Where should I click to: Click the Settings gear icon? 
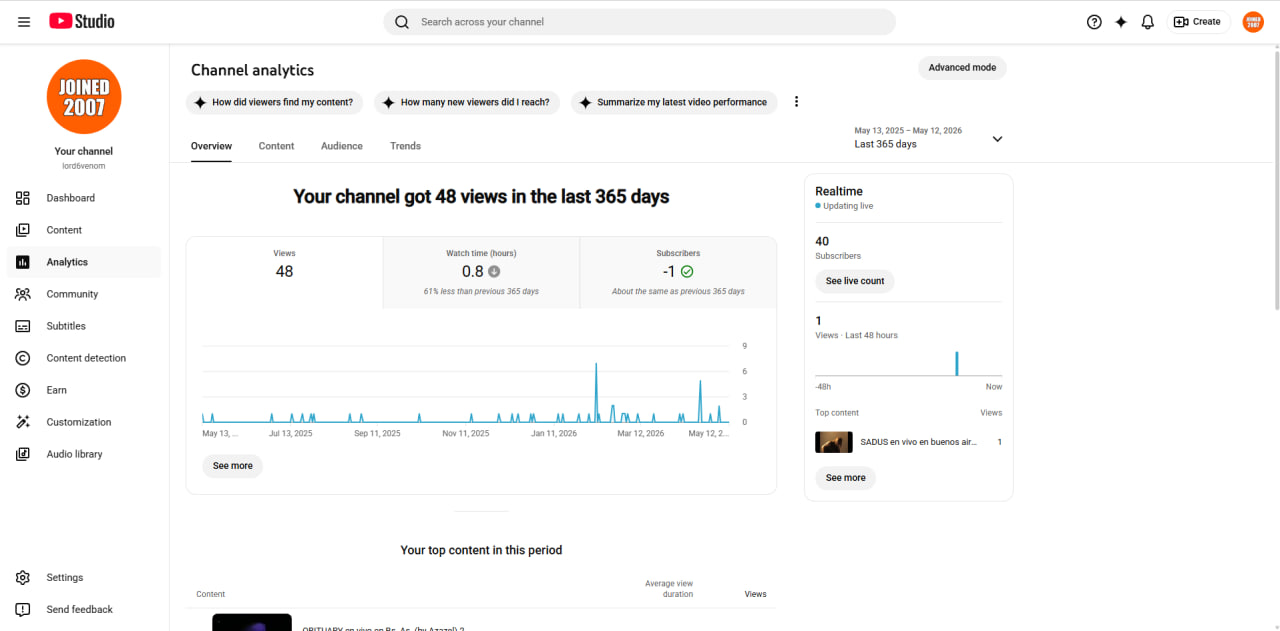click(x=23, y=578)
